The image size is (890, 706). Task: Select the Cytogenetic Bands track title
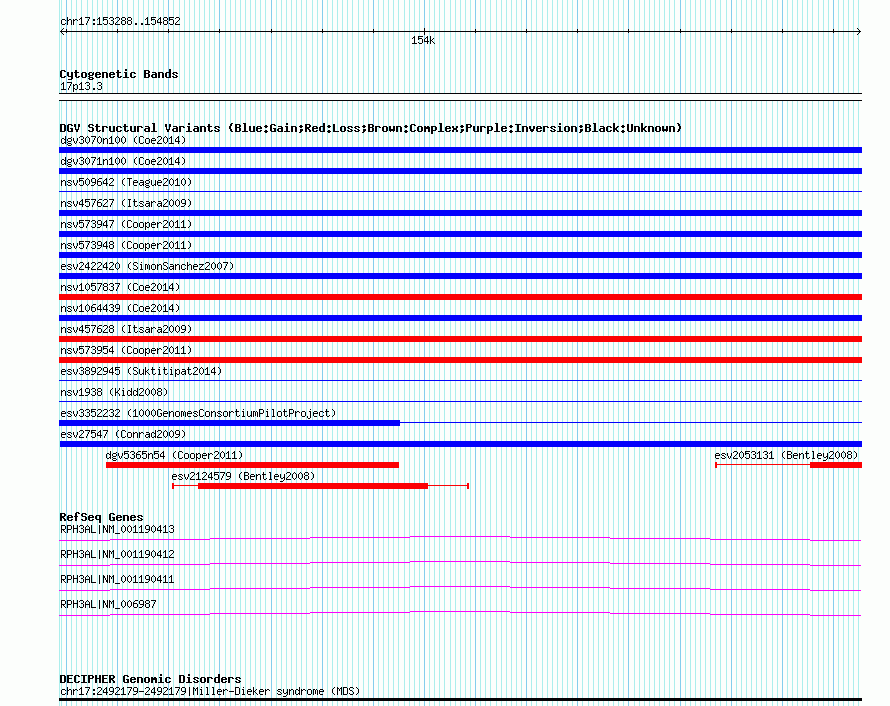pos(119,74)
